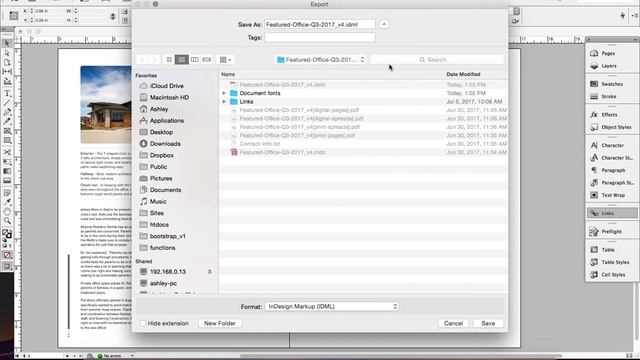Image resolution: width=640 pixels, height=360 pixels.
Task: Toggle Hide extension checkbox
Action: (x=143, y=323)
